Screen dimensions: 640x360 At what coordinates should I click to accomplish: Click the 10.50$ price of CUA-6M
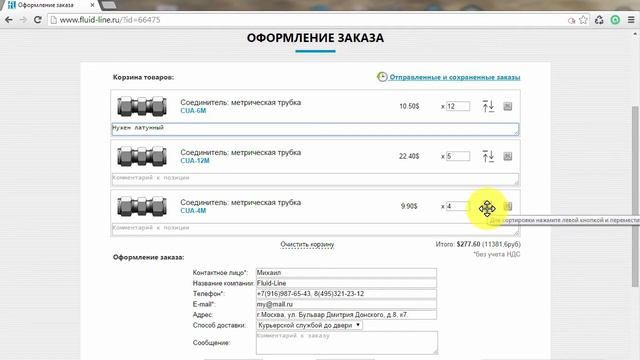pos(409,106)
